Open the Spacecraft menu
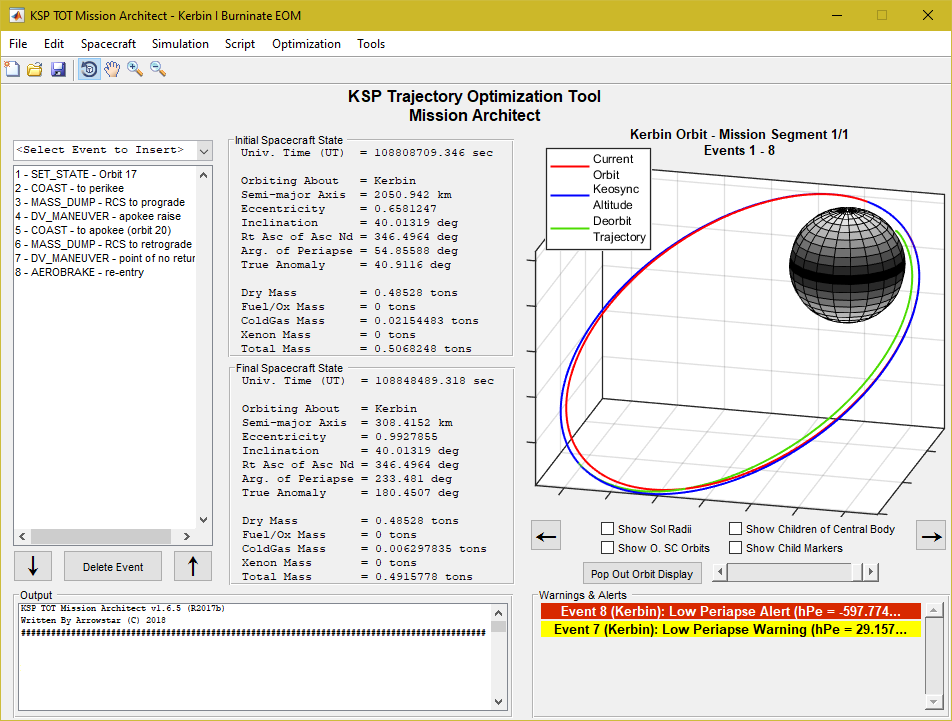The height and width of the screenshot is (721, 952). 108,44
